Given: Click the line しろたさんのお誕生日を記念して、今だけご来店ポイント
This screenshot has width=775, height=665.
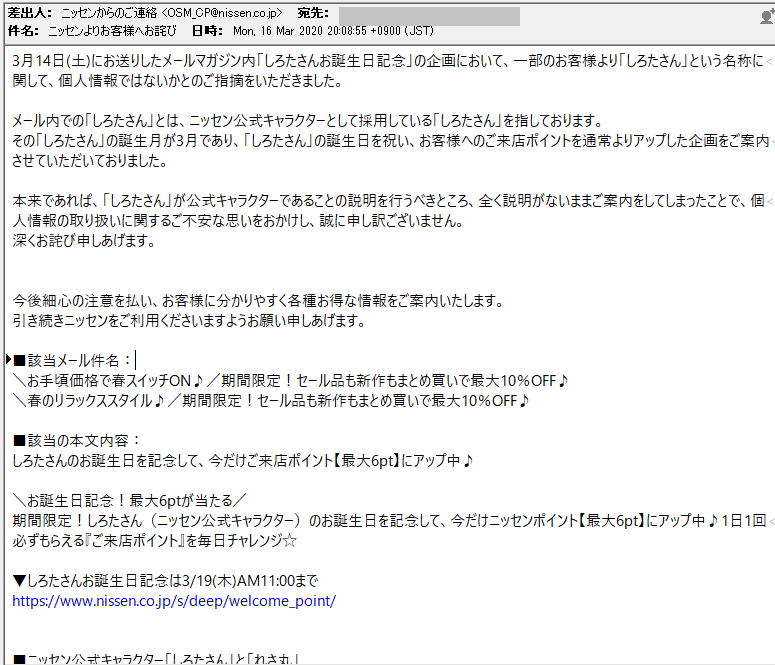Looking at the screenshot, I should [243, 460].
